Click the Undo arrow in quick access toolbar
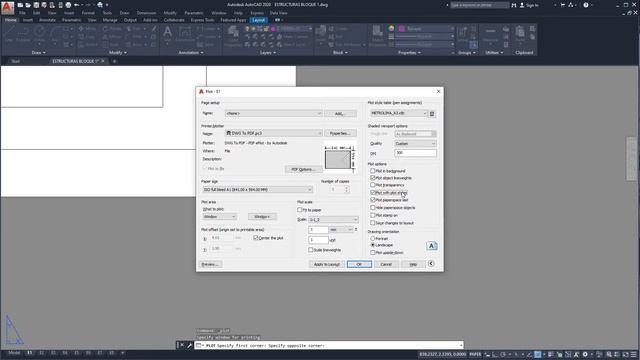The width and height of the screenshot is (640, 360). (76, 5)
